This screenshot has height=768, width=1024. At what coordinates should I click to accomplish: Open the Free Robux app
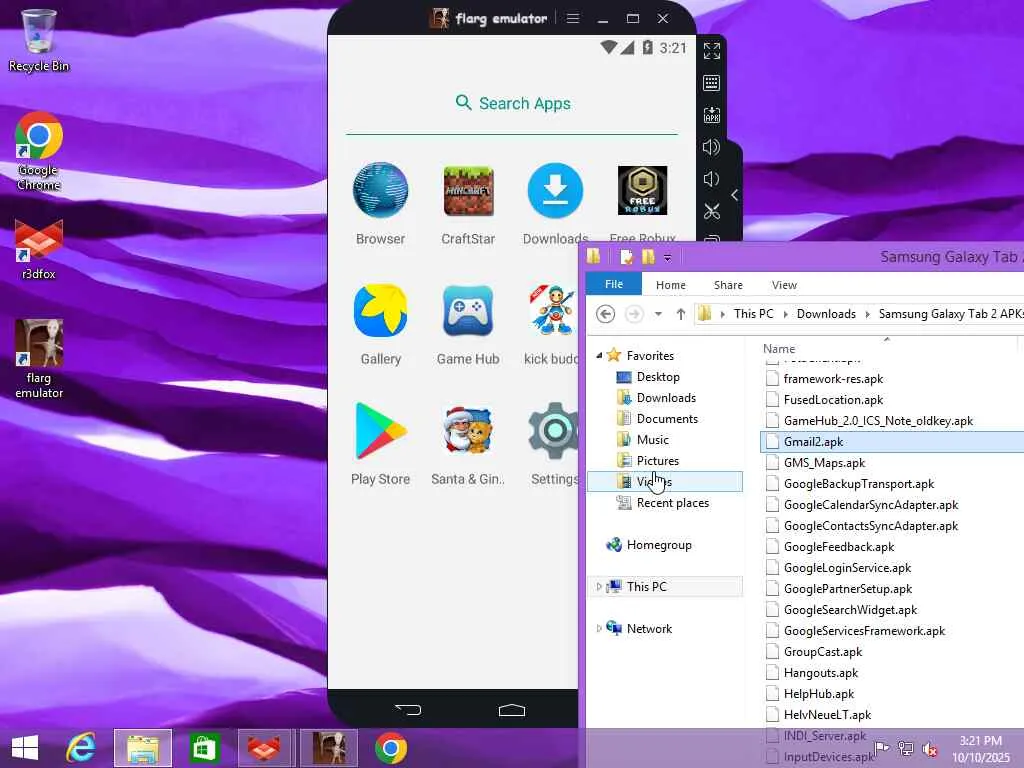(643, 191)
